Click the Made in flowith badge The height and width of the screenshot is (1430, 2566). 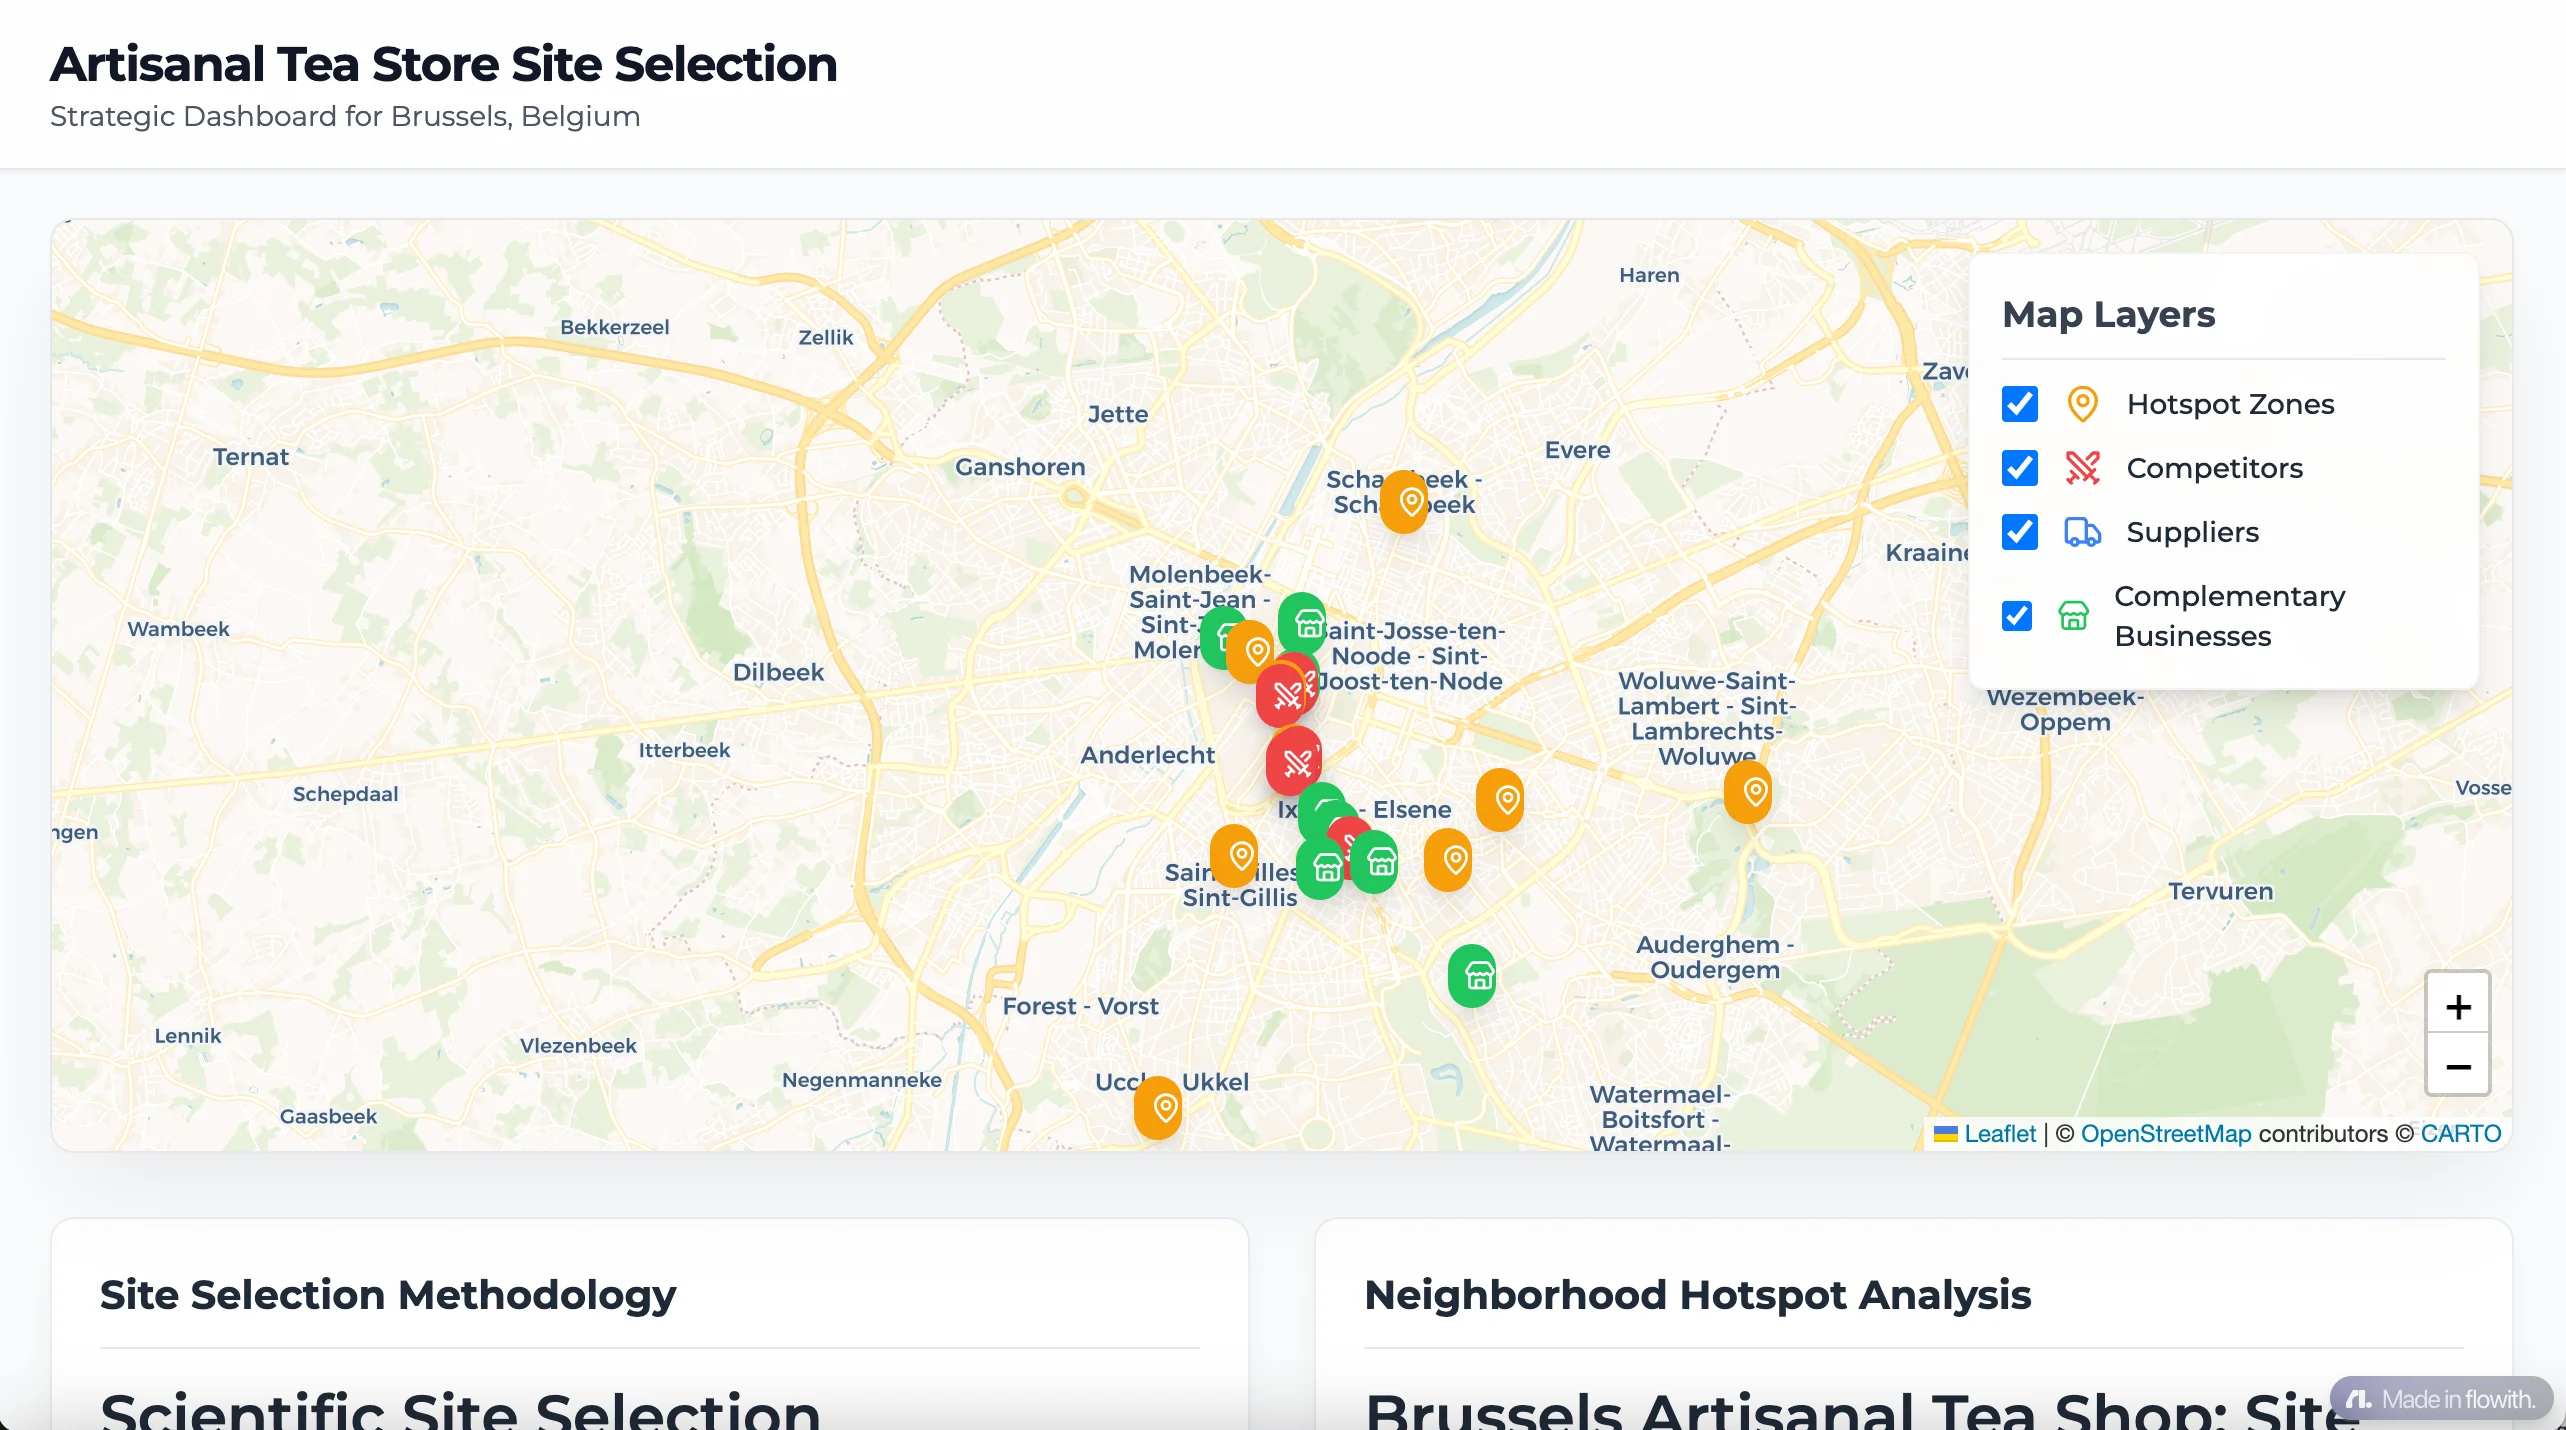point(2441,1399)
